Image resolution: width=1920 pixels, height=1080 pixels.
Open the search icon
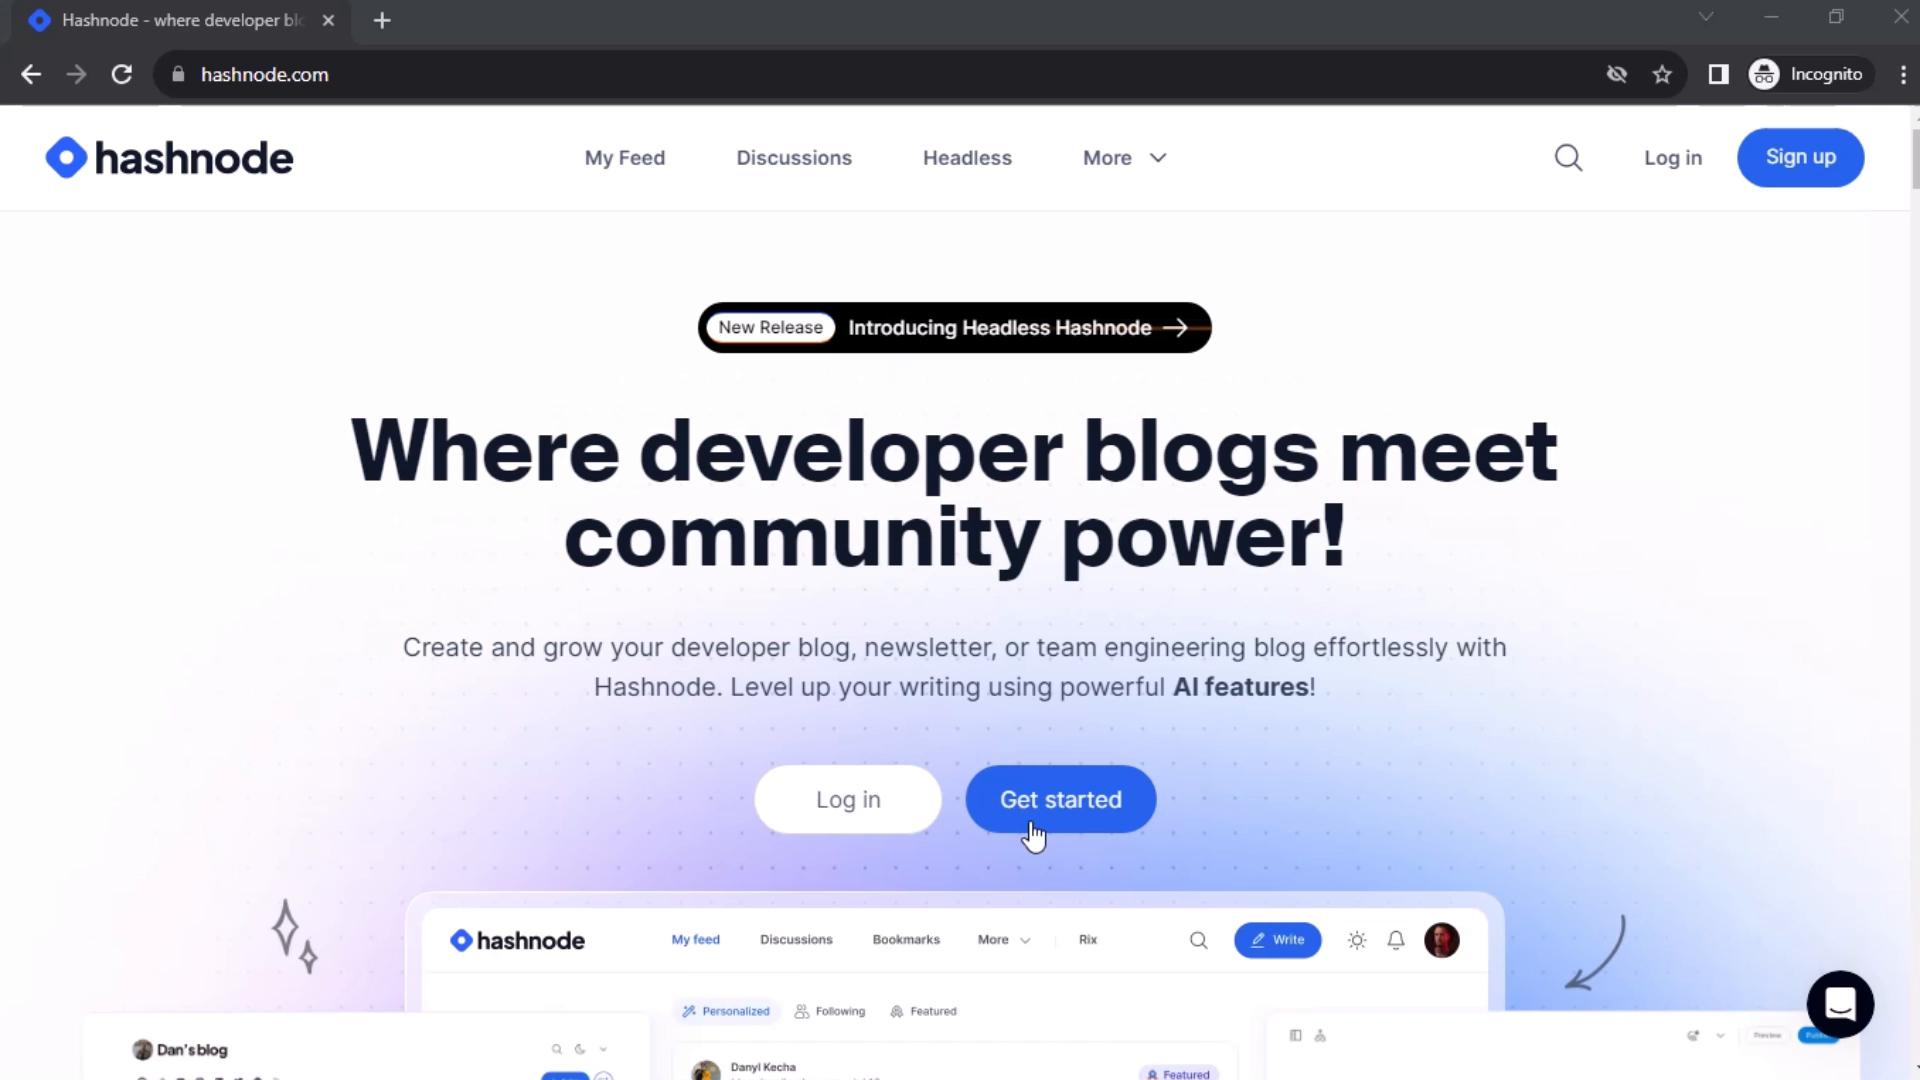point(1569,157)
